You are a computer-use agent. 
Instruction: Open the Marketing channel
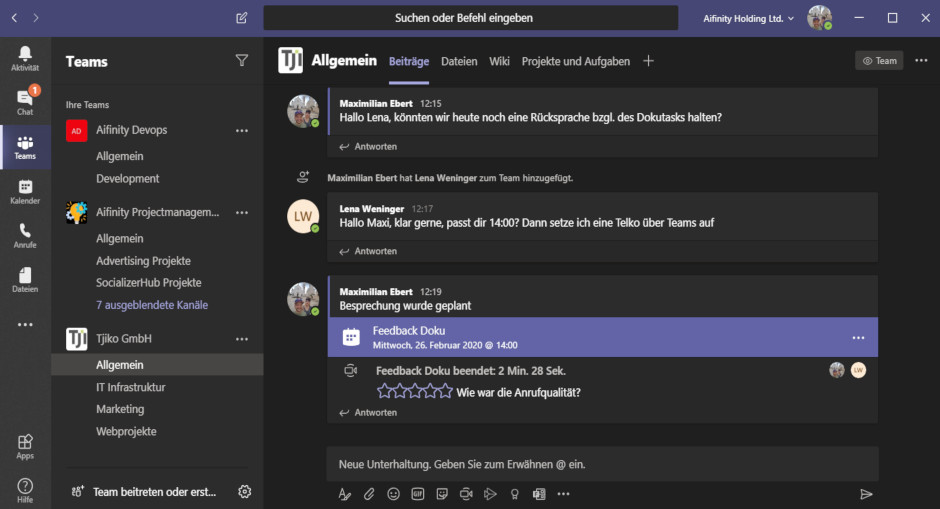(x=120, y=409)
